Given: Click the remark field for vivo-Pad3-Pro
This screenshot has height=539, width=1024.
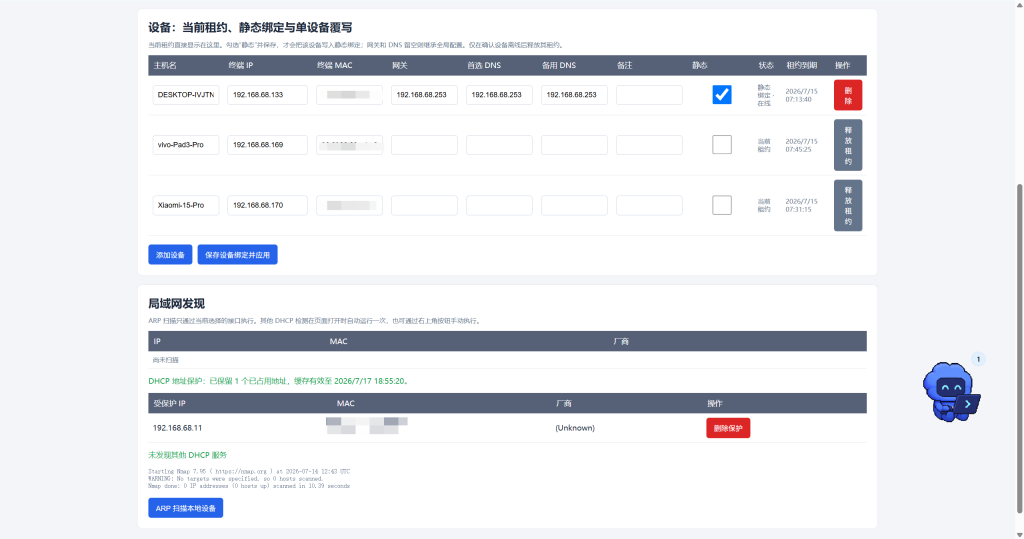Looking at the screenshot, I should tap(649, 144).
